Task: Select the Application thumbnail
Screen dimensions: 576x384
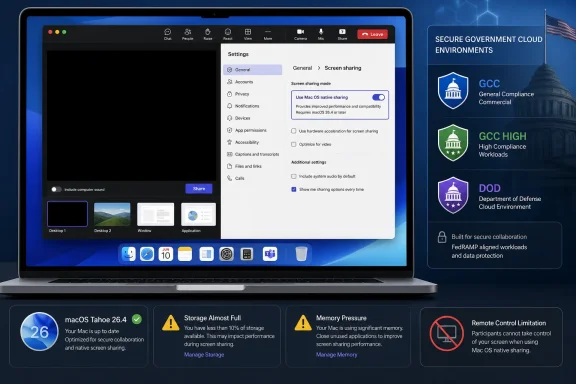Action: [x=198, y=214]
